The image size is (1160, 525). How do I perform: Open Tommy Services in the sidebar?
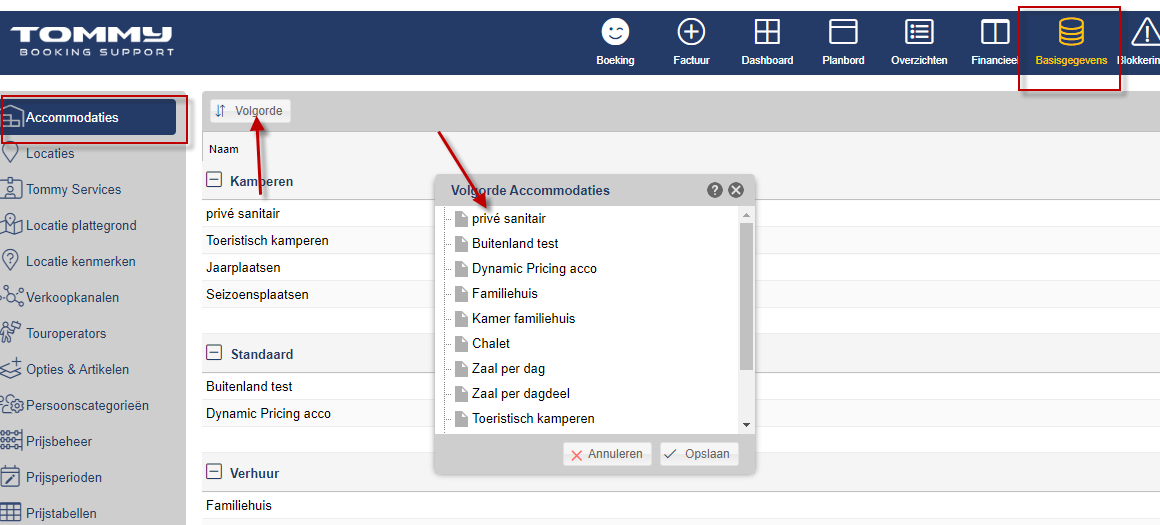click(73, 189)
